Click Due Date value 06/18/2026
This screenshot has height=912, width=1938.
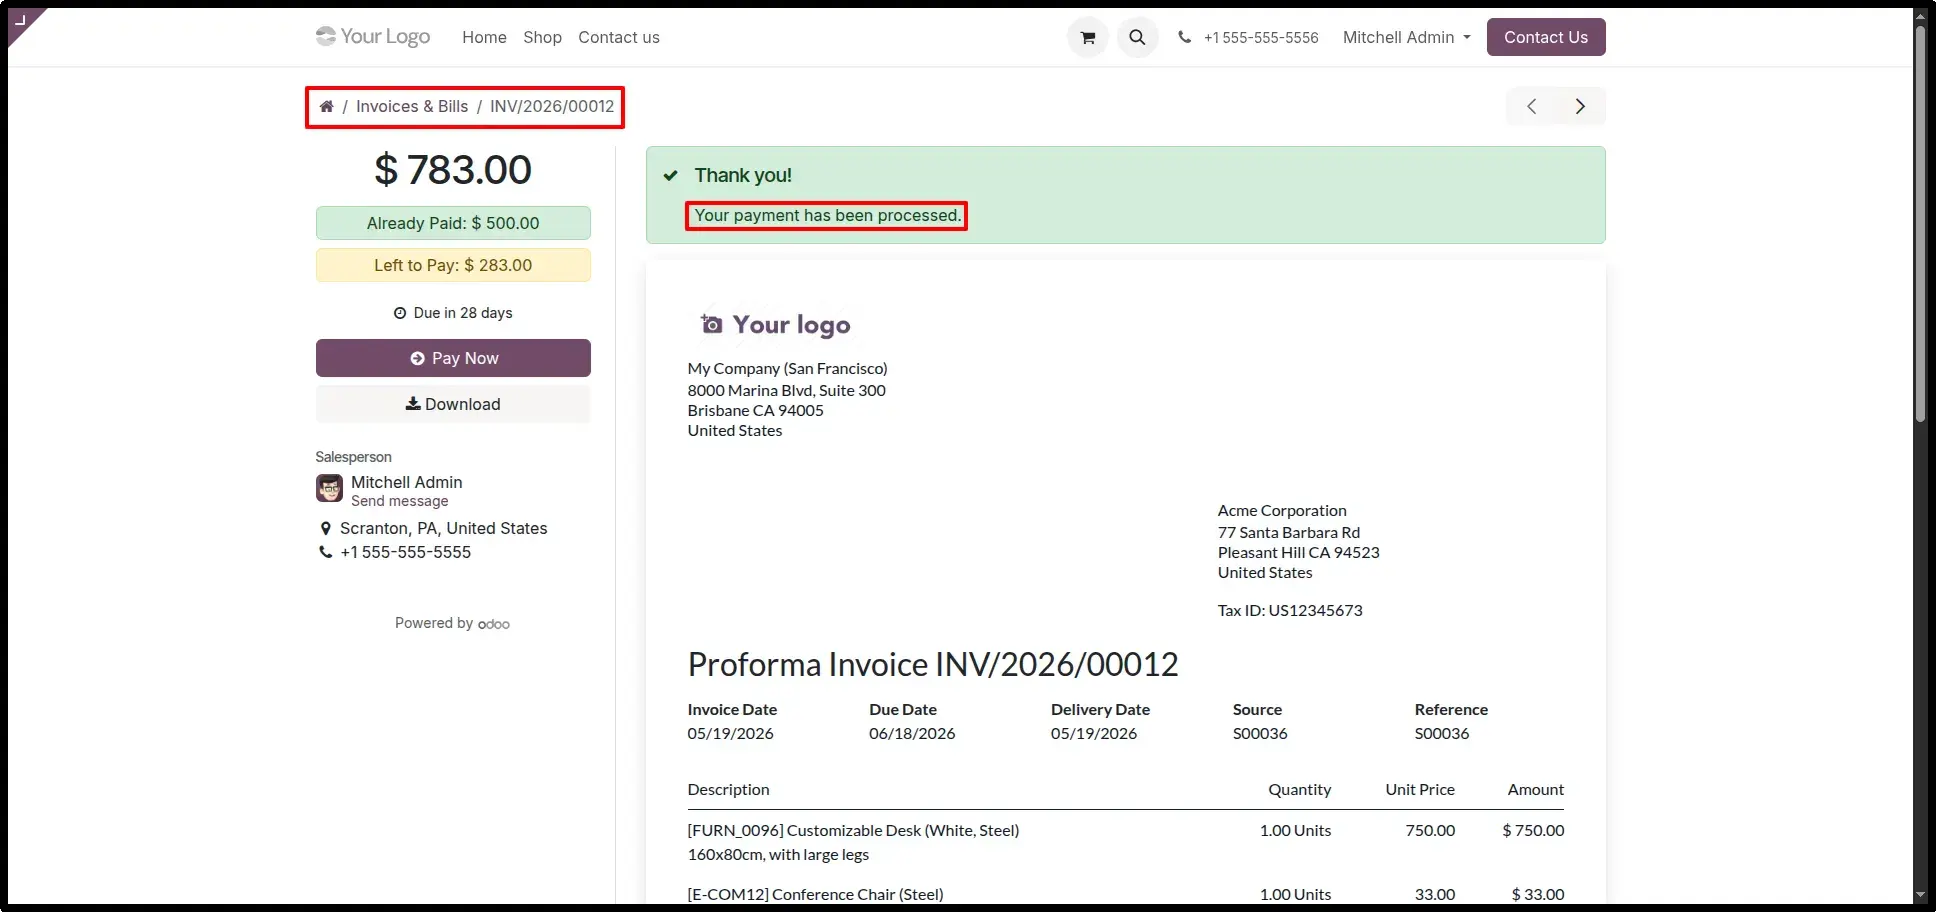[912, 734]
